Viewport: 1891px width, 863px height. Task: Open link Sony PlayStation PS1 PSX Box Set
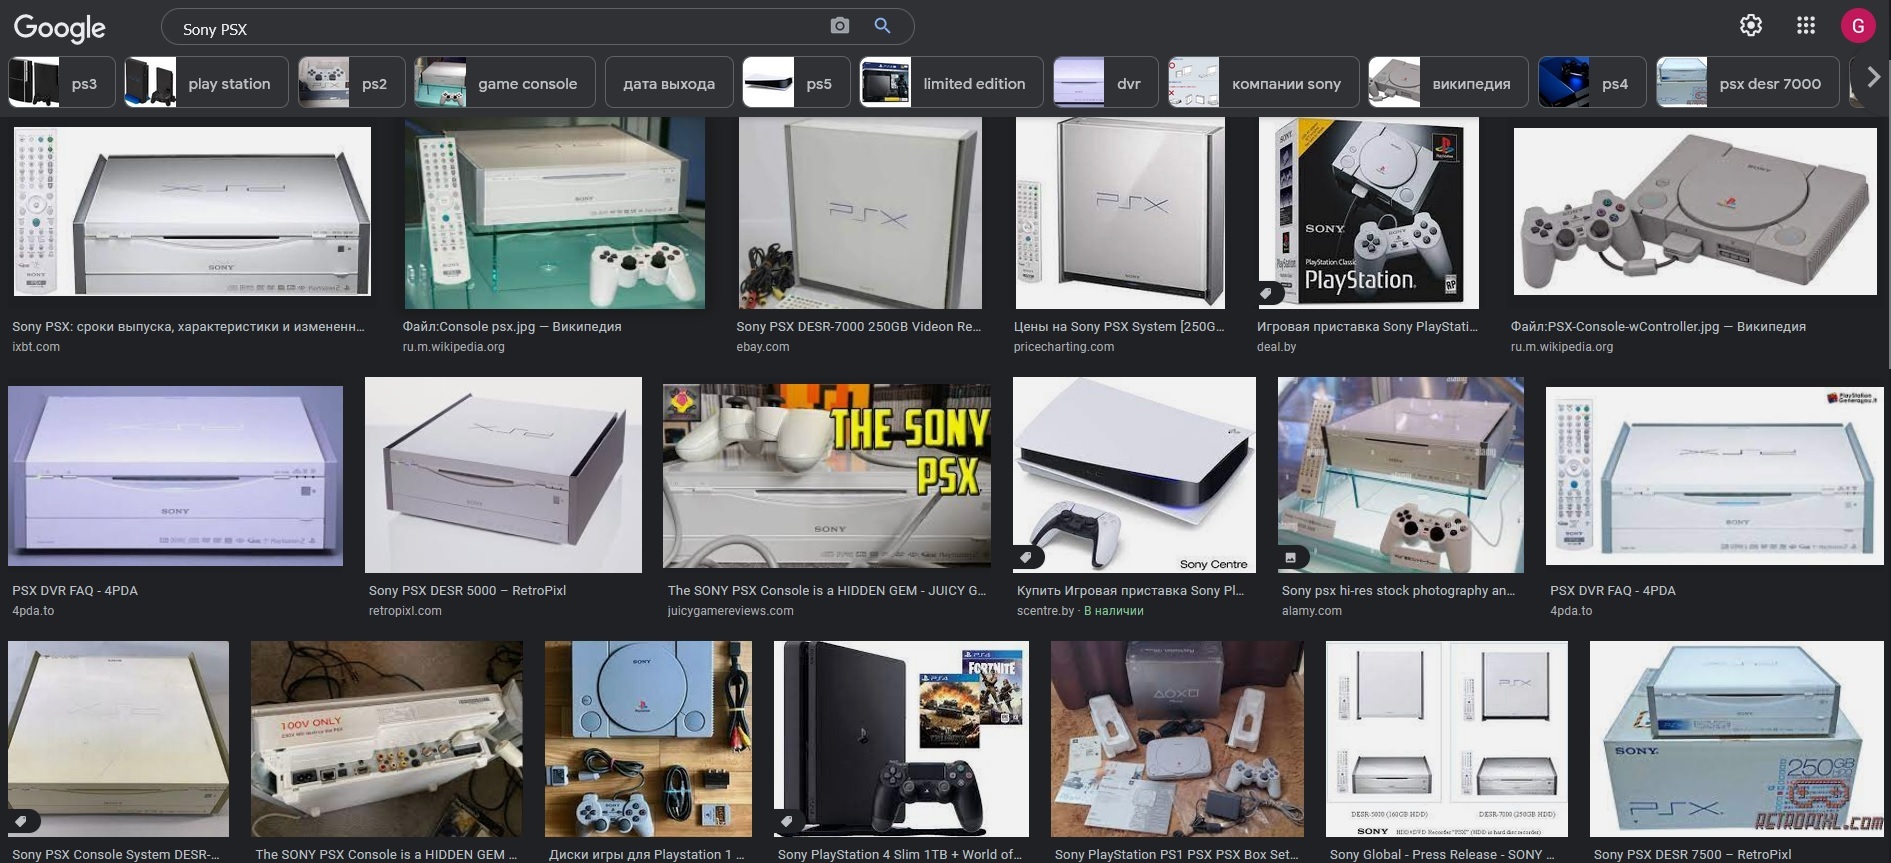pos(1176,855)
